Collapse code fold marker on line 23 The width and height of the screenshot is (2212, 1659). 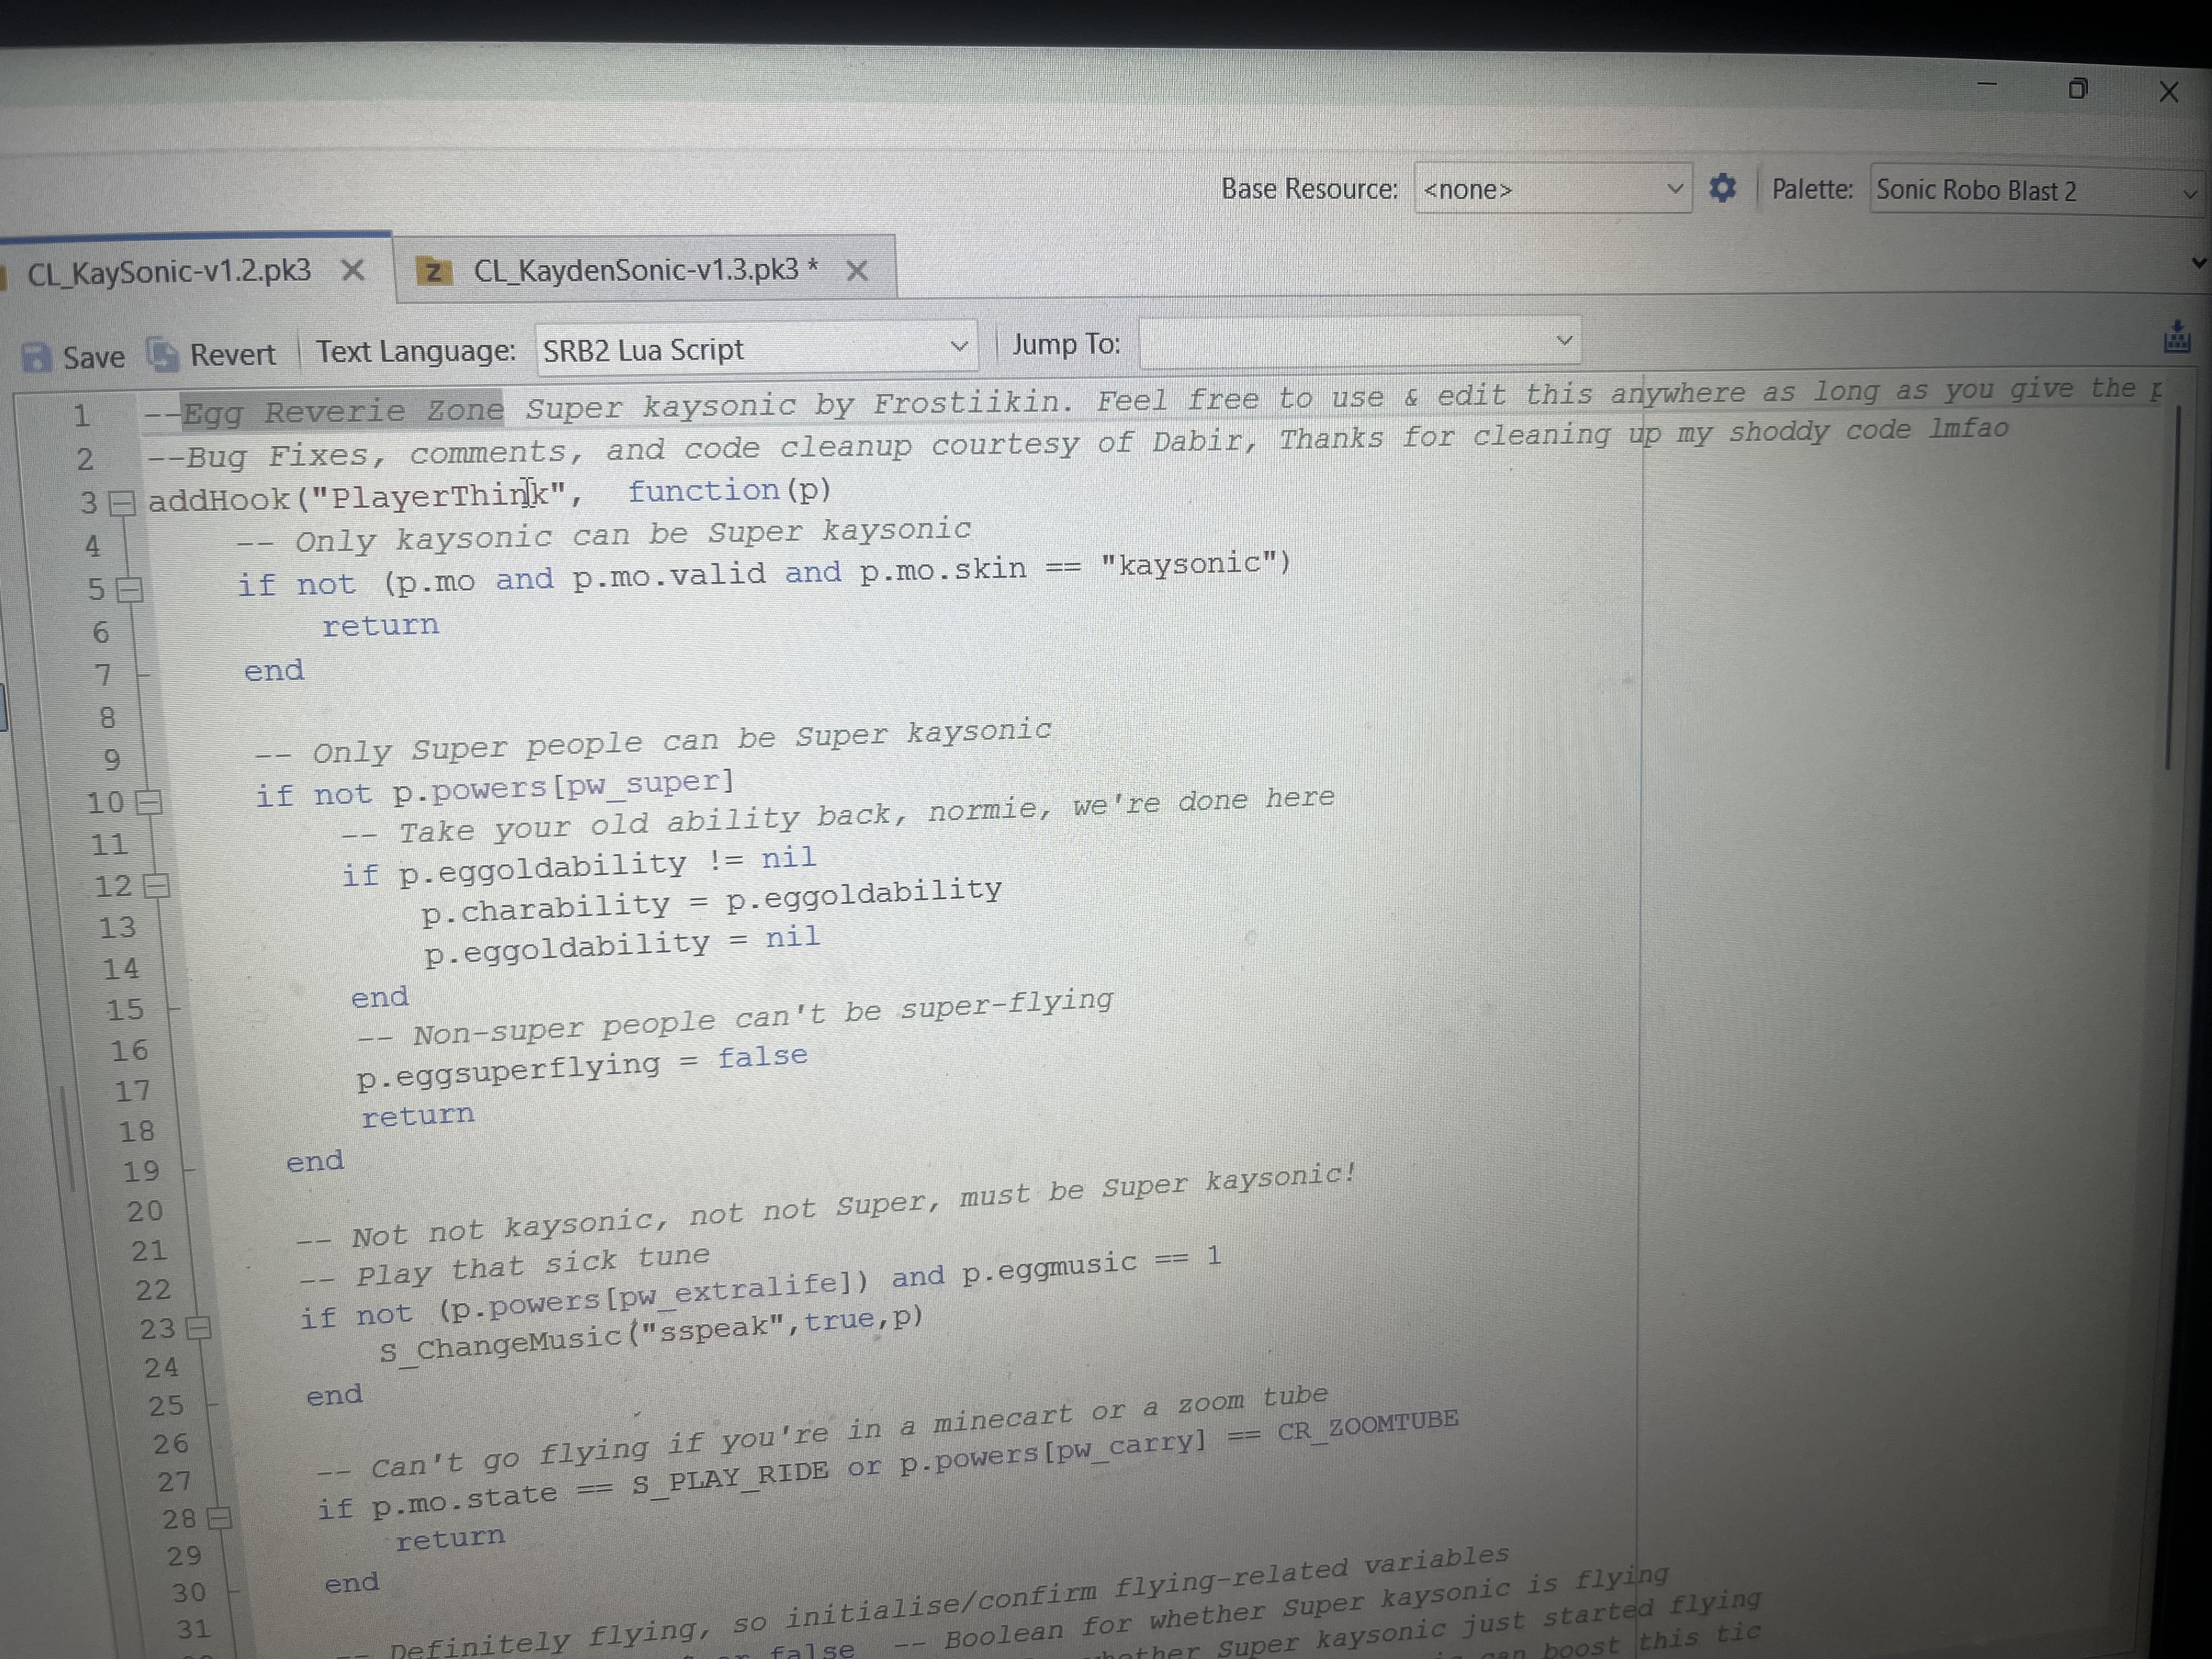coord(199,1328)
